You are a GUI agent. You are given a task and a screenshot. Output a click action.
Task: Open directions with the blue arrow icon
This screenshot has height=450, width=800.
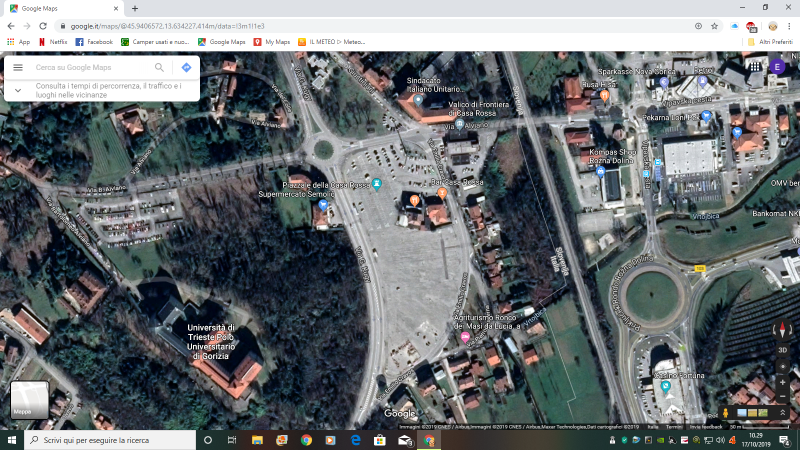coord(186,67)
